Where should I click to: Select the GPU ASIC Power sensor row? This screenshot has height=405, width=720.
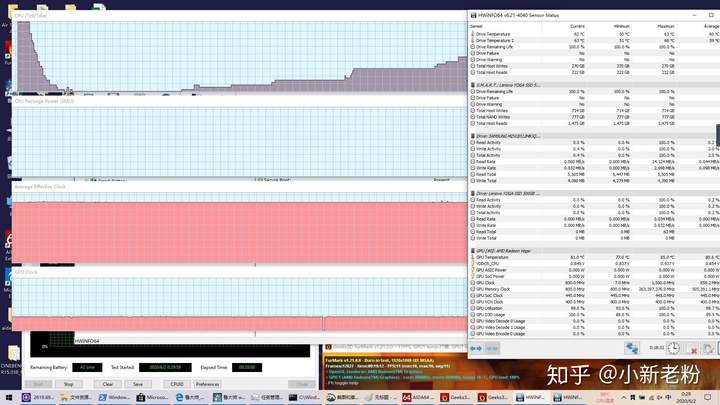click(x=595, y=270)
